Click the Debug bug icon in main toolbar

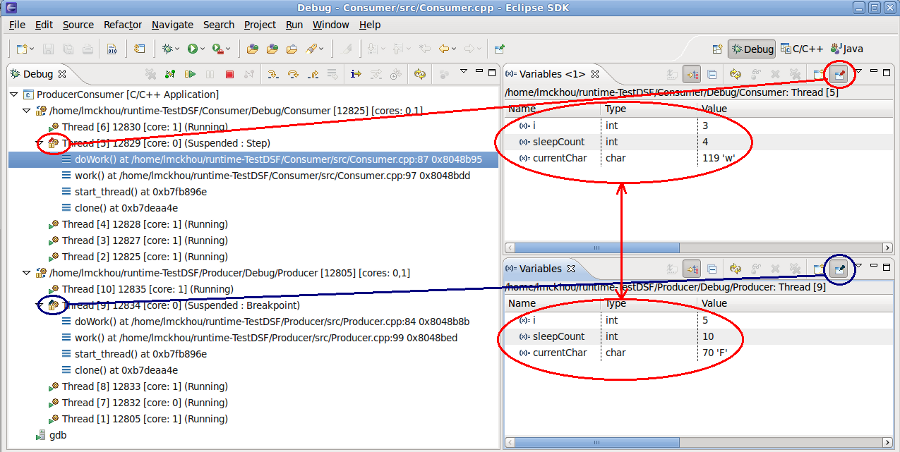[167, 49]
